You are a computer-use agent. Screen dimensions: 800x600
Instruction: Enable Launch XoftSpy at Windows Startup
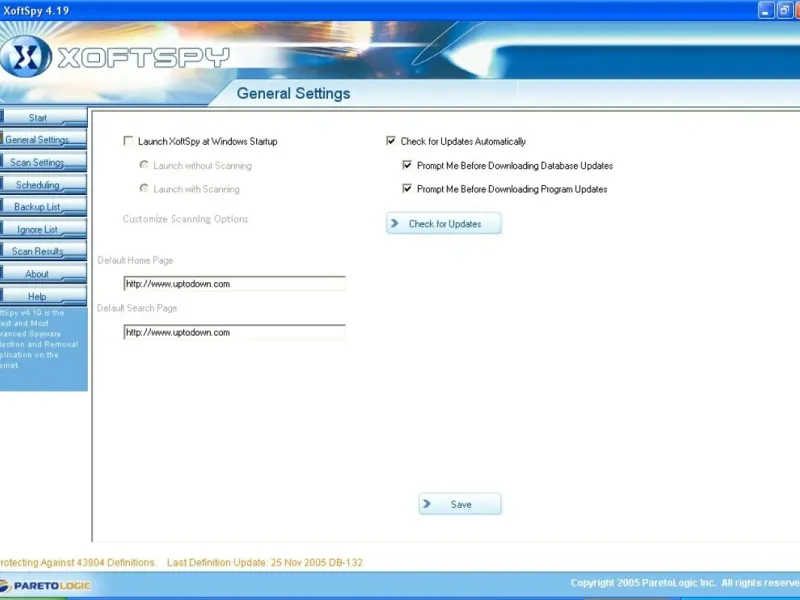coord(129,141)
